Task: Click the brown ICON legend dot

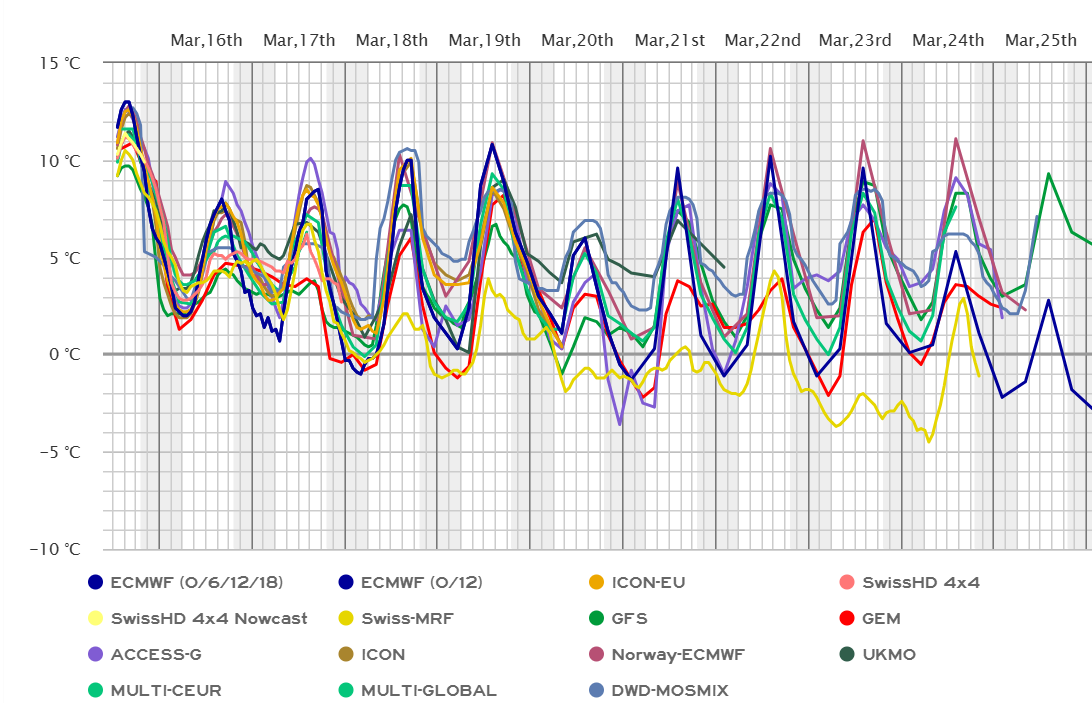Action: coord(345,654)
